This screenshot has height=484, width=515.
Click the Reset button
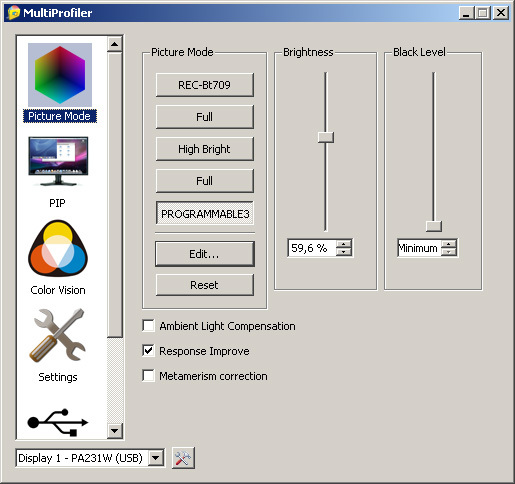[205, 285]
